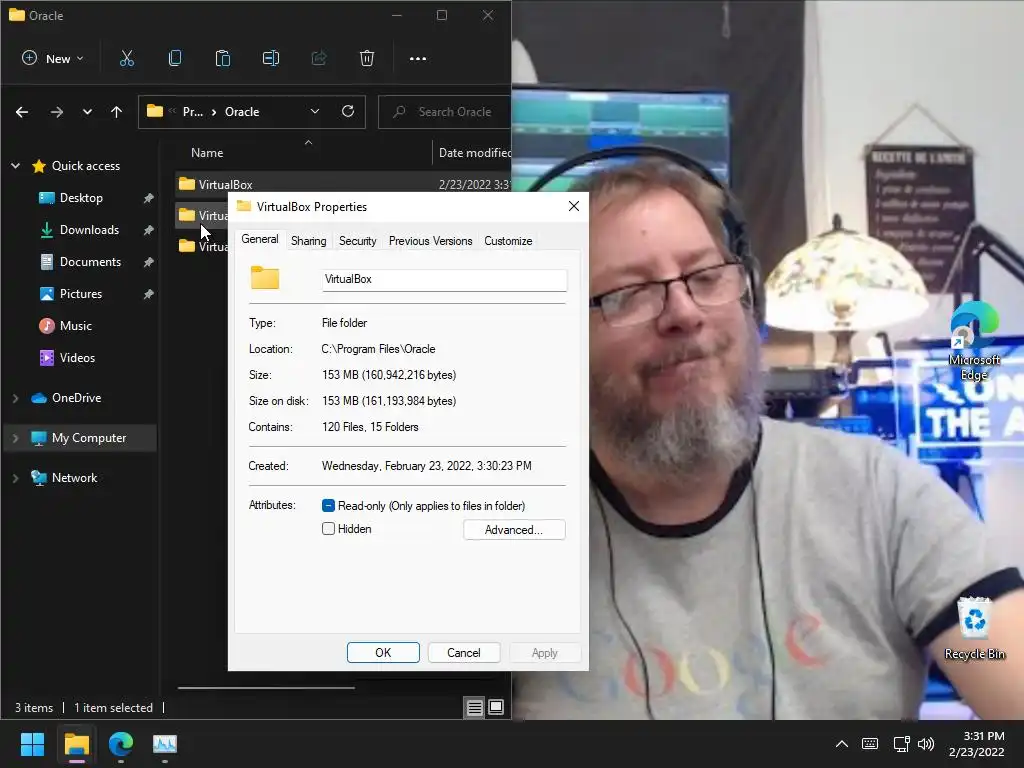Open Advanced attributes dialog
Viewport: 1024px width, 768px height.
tap(514, 530)
